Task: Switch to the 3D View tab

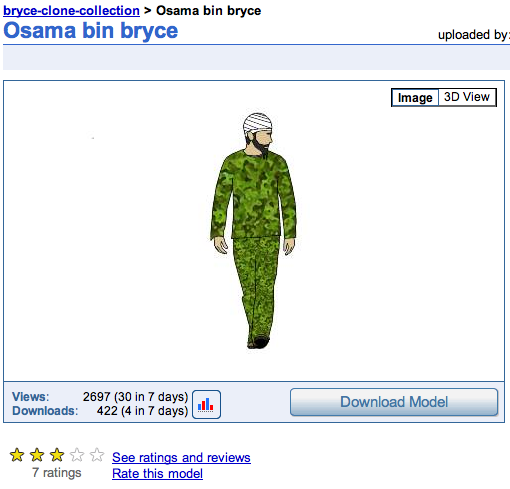Action: 467,97
